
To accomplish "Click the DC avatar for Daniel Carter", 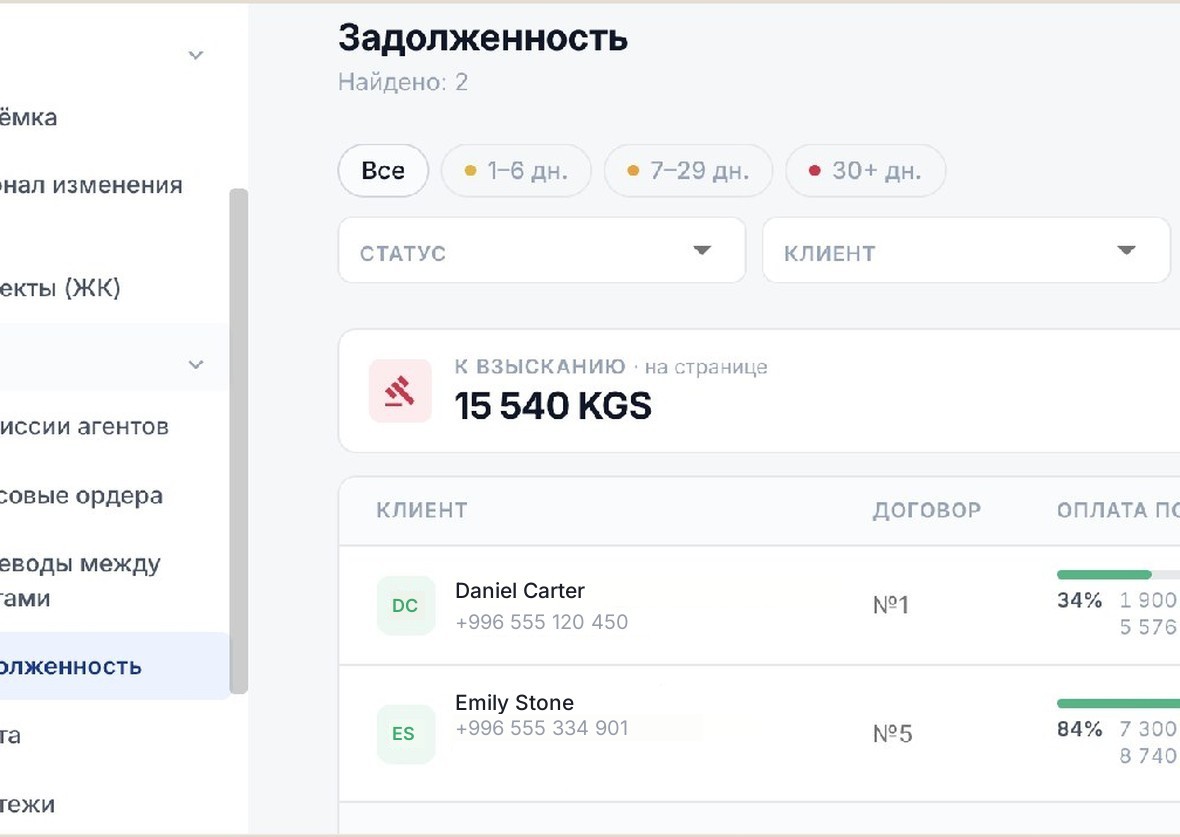I will 406,605.
